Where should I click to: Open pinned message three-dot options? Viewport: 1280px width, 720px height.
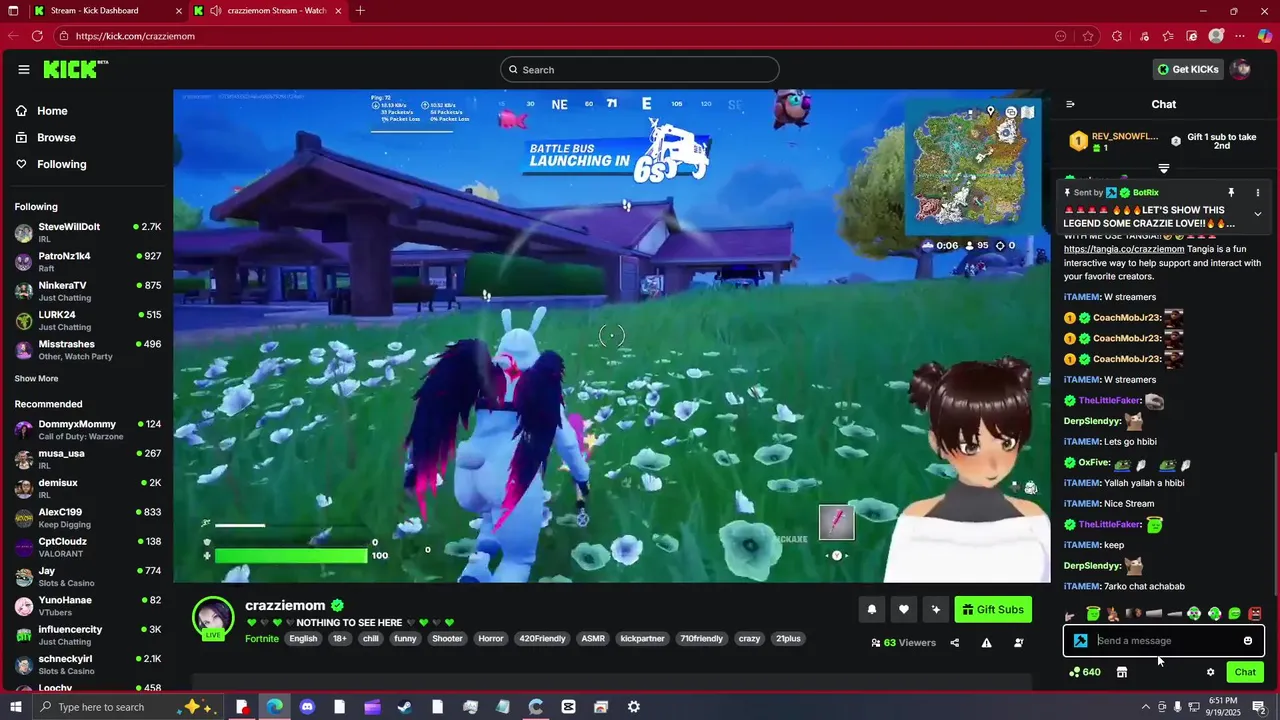pyautogui.click(x=1258, y=192)
